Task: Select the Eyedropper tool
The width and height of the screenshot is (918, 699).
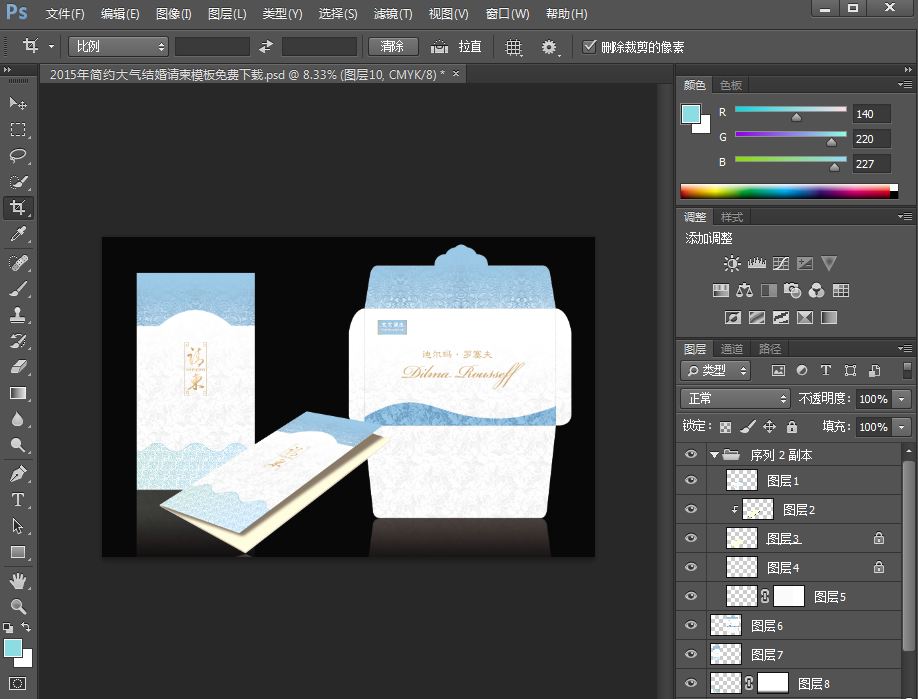Action: click(18, 235)
